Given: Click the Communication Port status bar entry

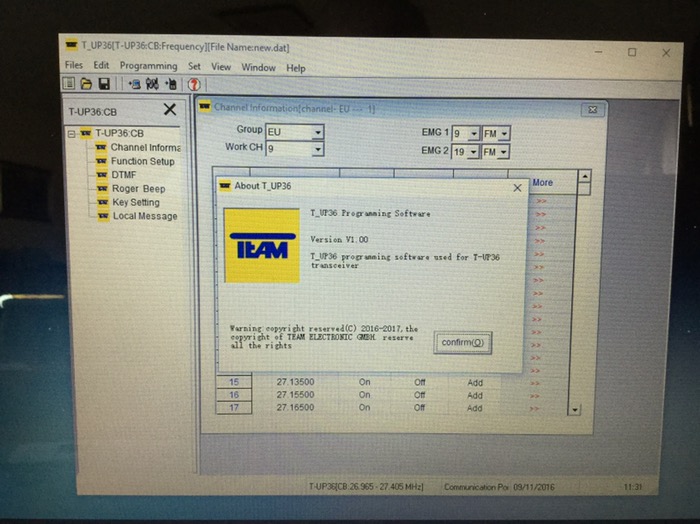Looking at the screenshot, I should click(476, 487).
